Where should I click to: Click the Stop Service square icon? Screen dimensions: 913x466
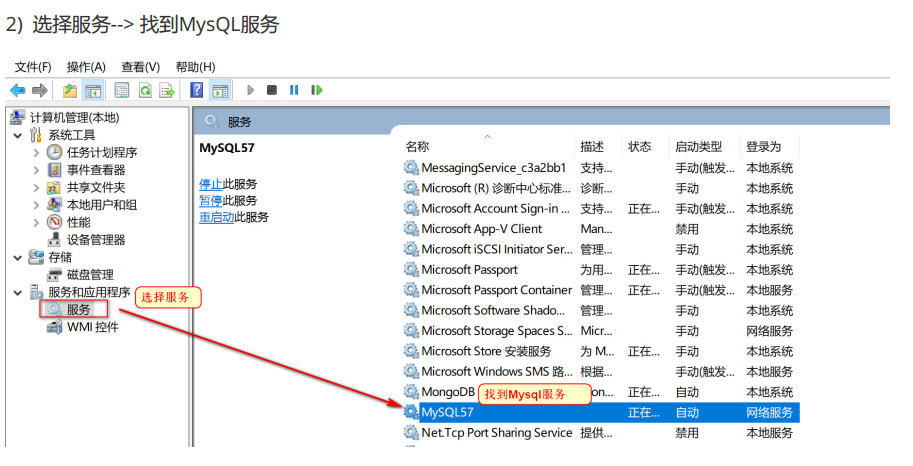pyautogui.click(x=272, y=90)
